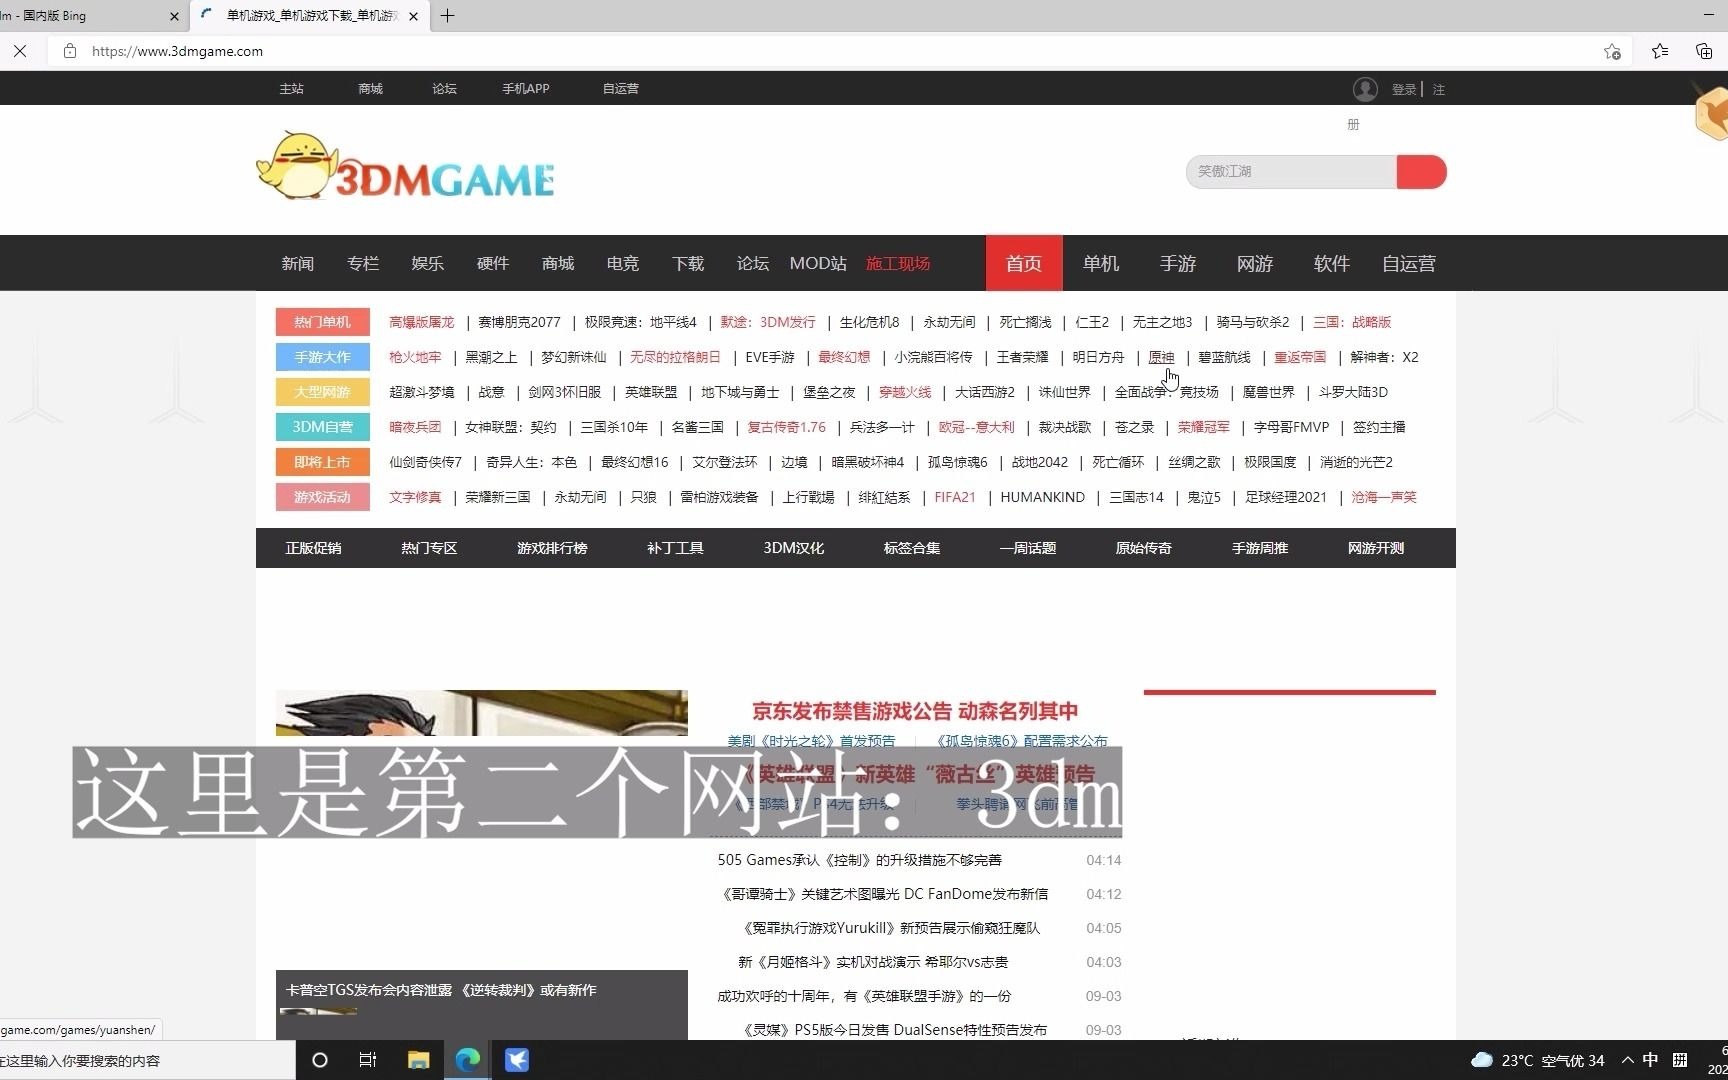Click 手机APP in top bar
The image size is (1728, 1080).
tap(526, 89)
